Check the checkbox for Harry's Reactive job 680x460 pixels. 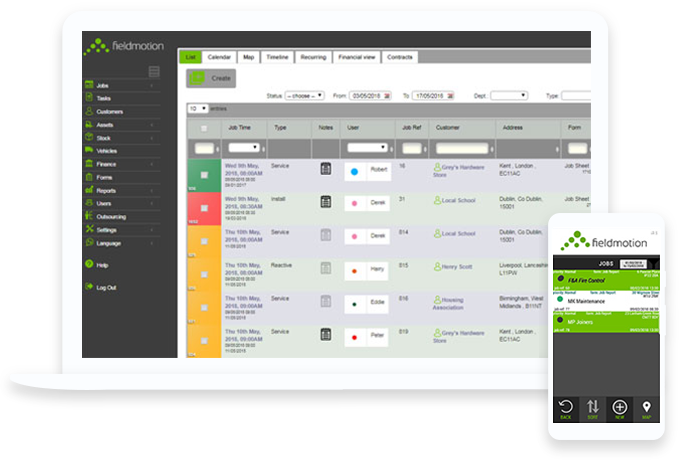204,274
